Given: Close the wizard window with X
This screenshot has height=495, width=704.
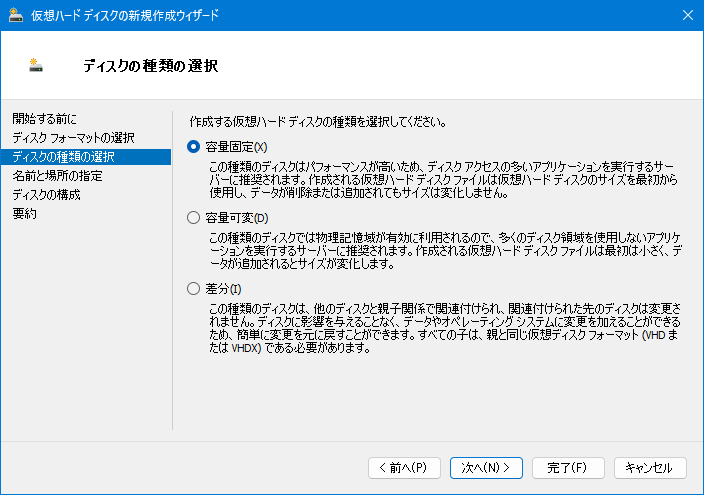Looking at the screenshot, I should 688,15.
